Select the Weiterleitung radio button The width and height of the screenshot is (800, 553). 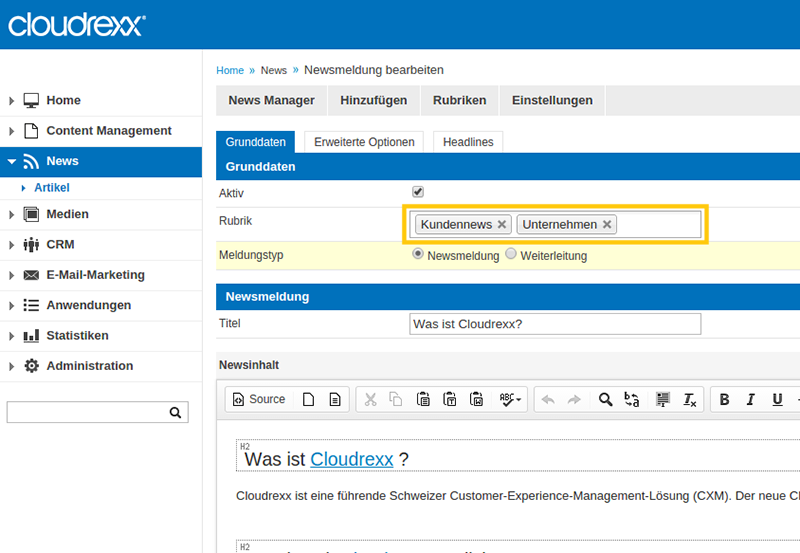point(511,254)
